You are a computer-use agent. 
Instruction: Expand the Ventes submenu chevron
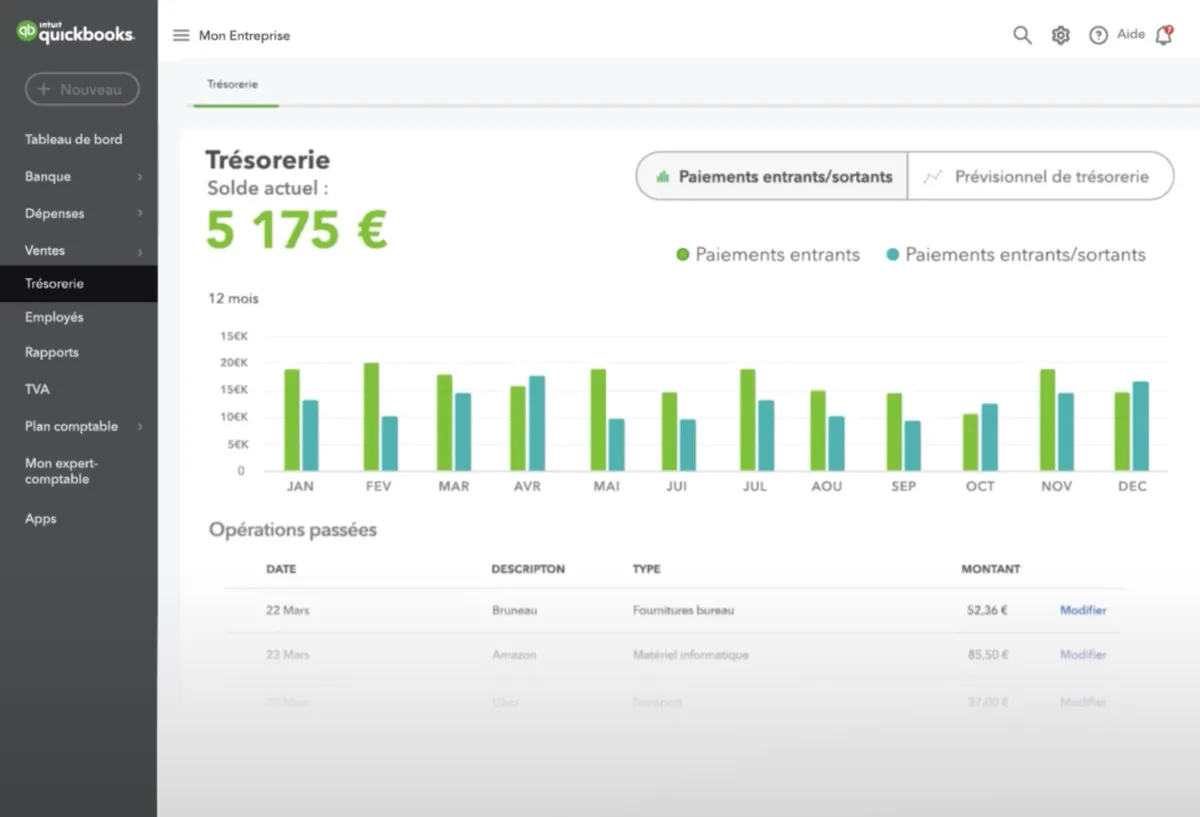(140, 251)
